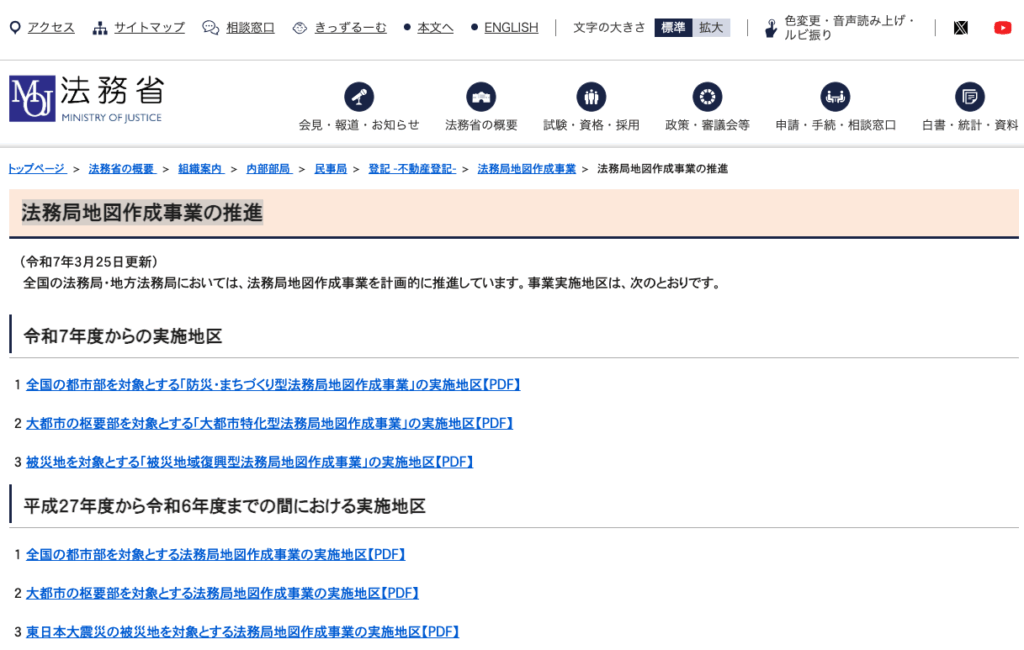Image resolution: width=1024 pixels, height=650 pixels.
Task: Select 標準 text size
Action: click(x=672, y=28)
